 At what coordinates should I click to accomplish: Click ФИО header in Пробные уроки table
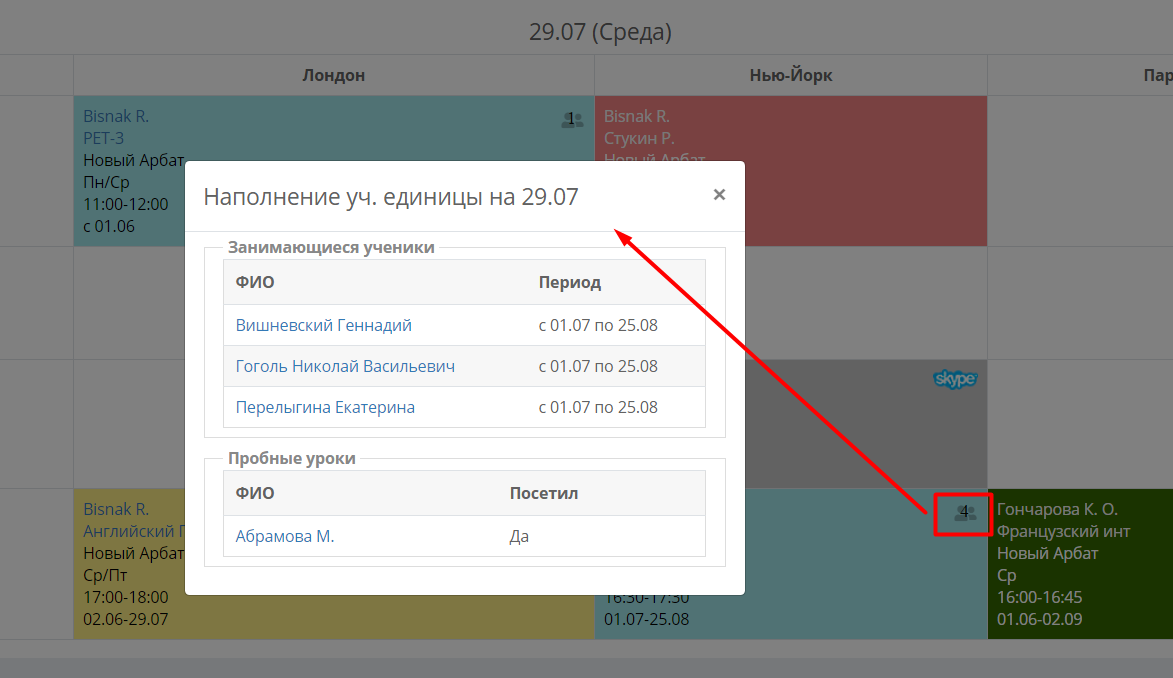[255, 494]
